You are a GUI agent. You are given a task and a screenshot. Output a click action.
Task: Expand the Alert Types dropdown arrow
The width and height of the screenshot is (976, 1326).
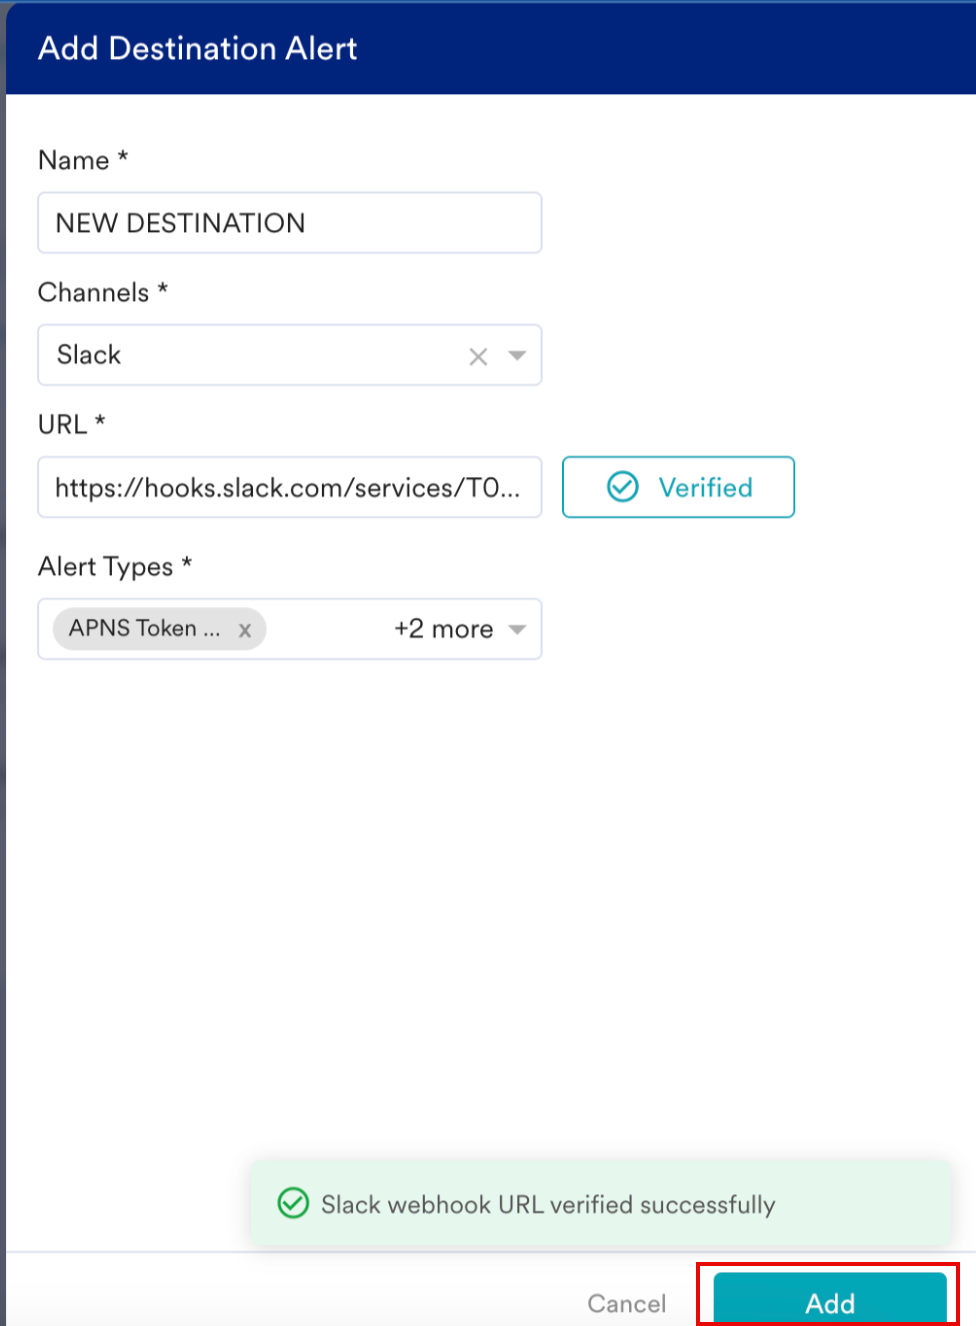pyautogui.click(x=517, y=629)
